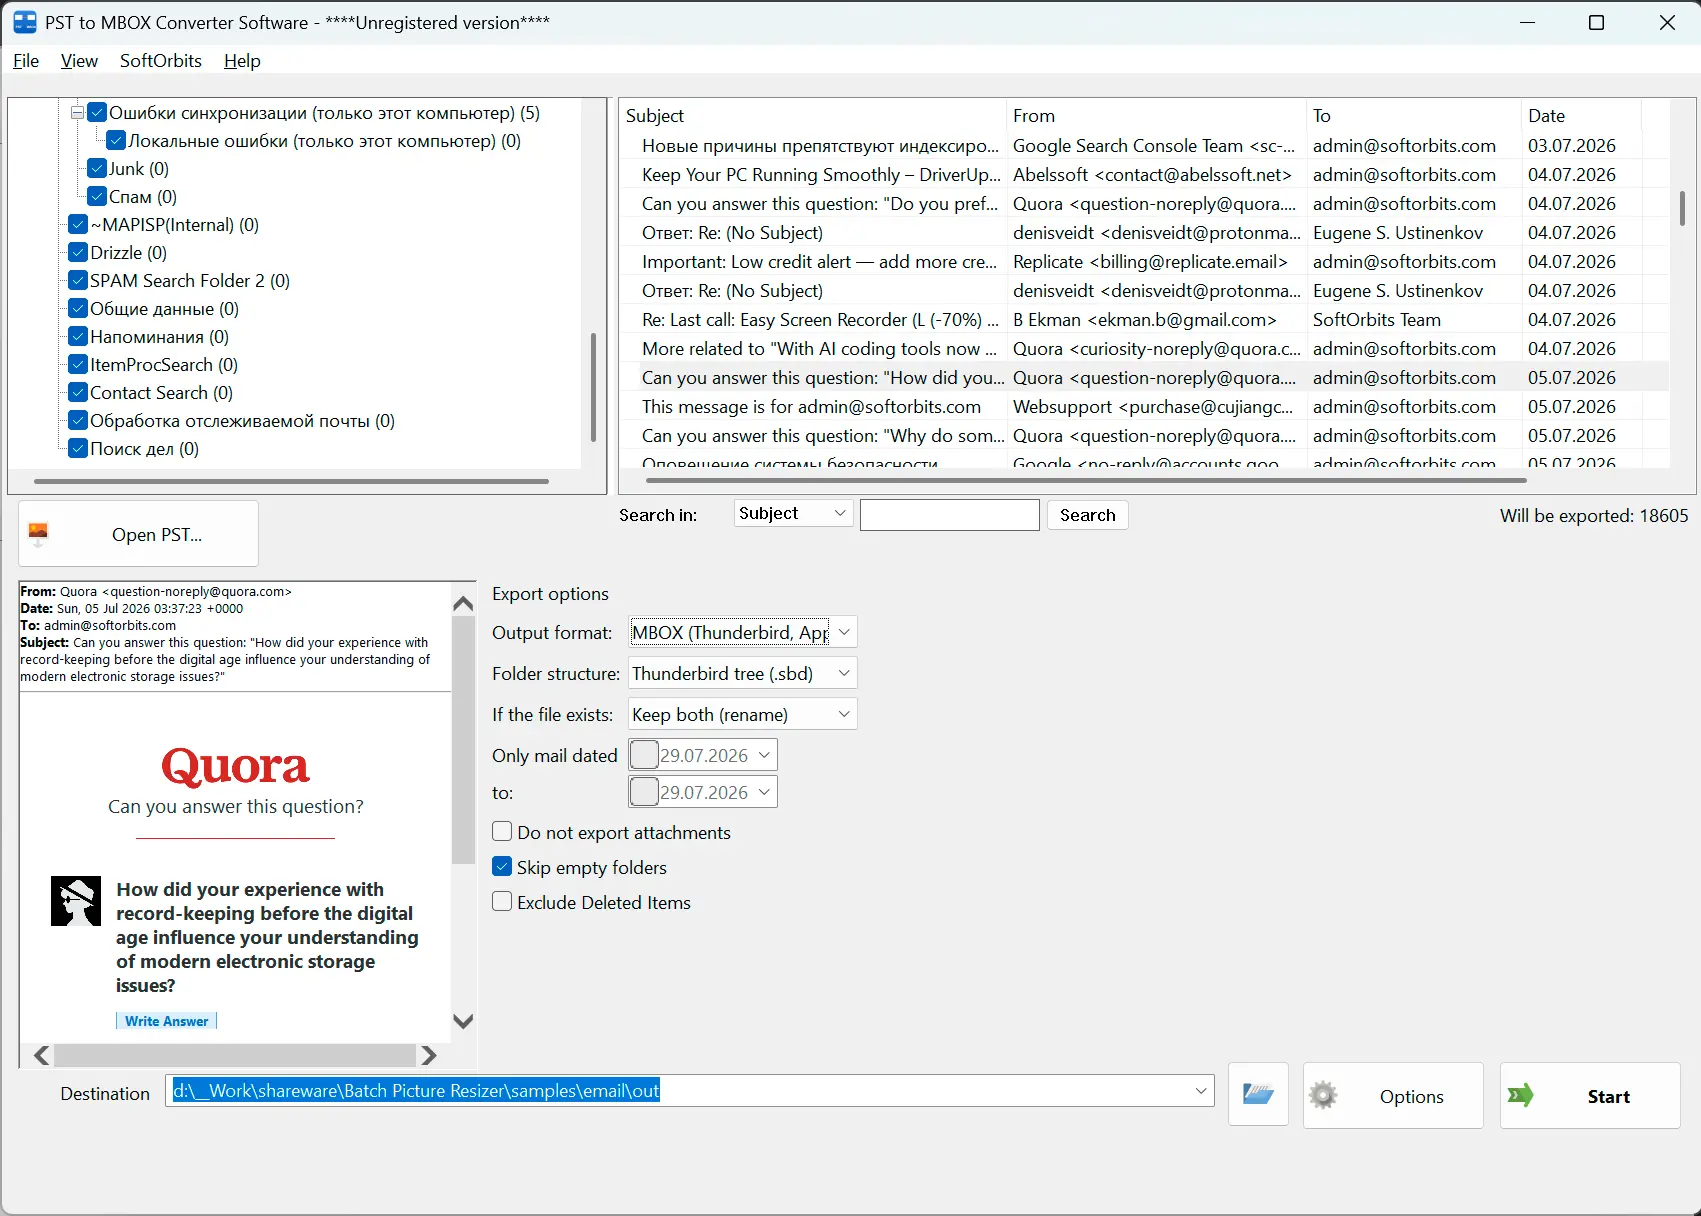Open the Help menu
Screen dimensions: 1701x1216
pyautogui.click(x=242, y=61)
